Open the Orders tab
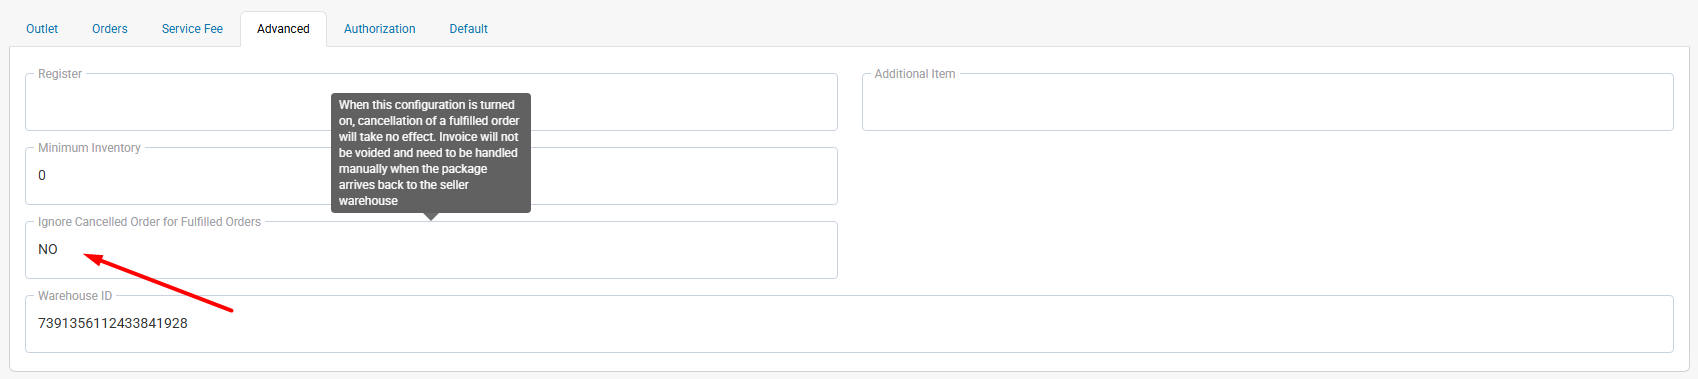Screen dimensions: 1698x379 click(x=110, y=29)
